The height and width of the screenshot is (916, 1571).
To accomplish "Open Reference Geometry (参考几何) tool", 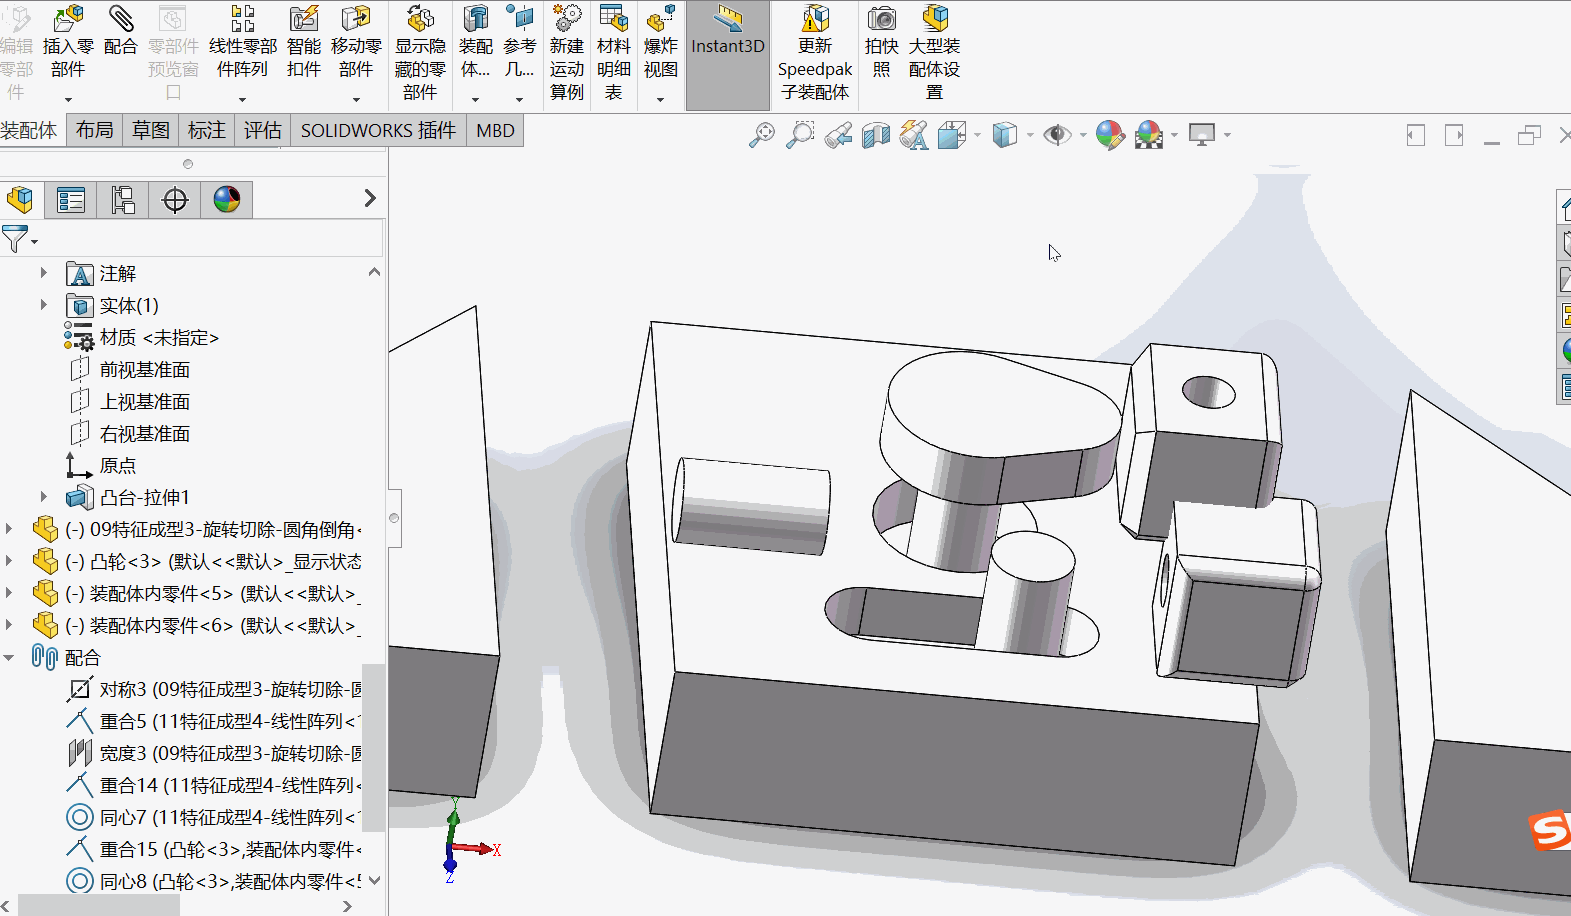I will coord(520,18).
